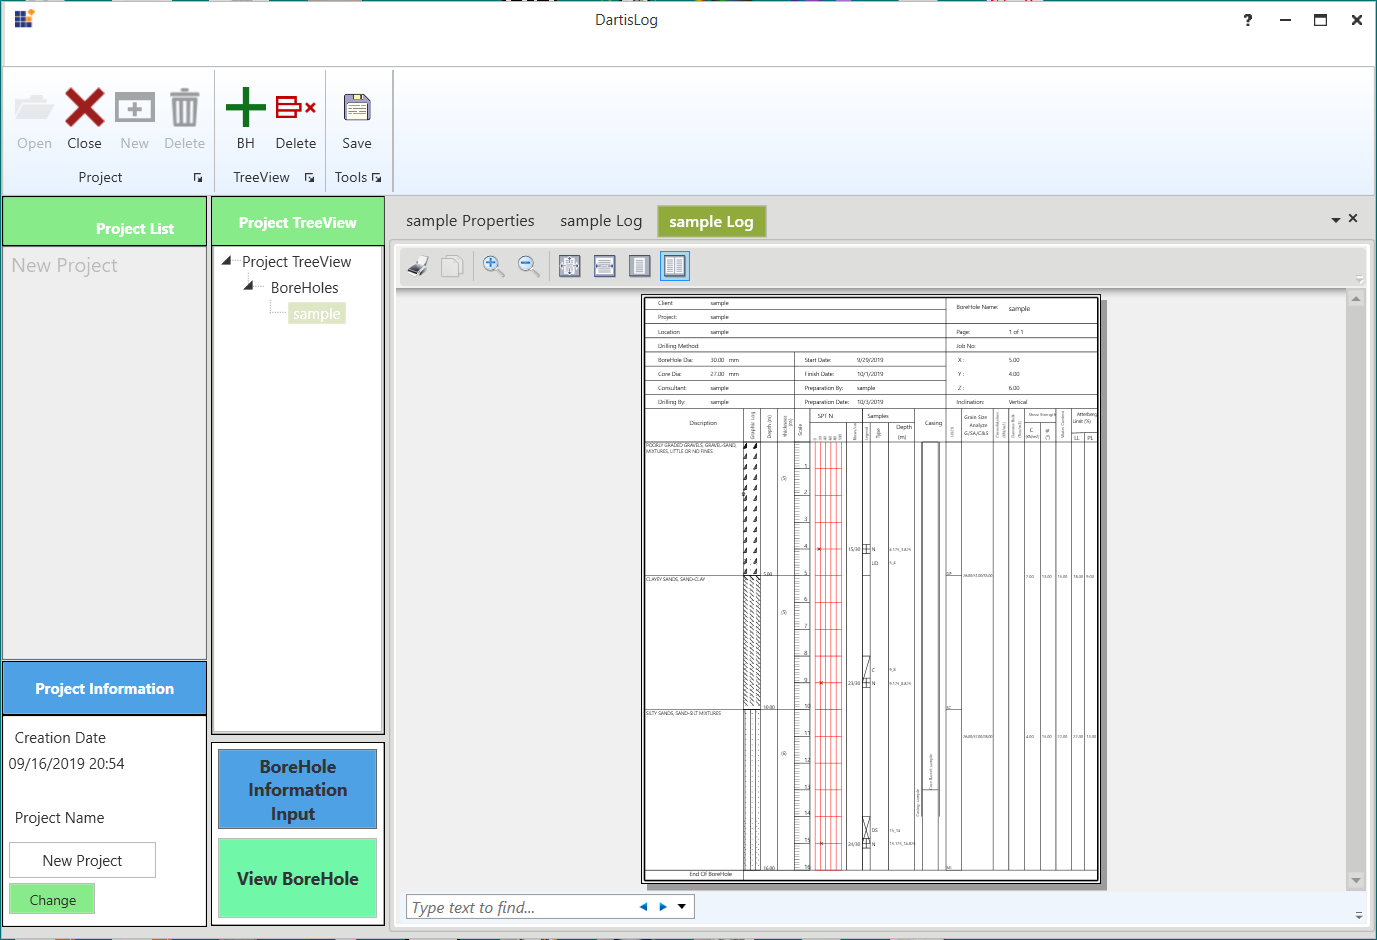The height and width of the screenshot is (940, 1377).
Task: Open the find options dropdown arrow
Action: (682, 907)
